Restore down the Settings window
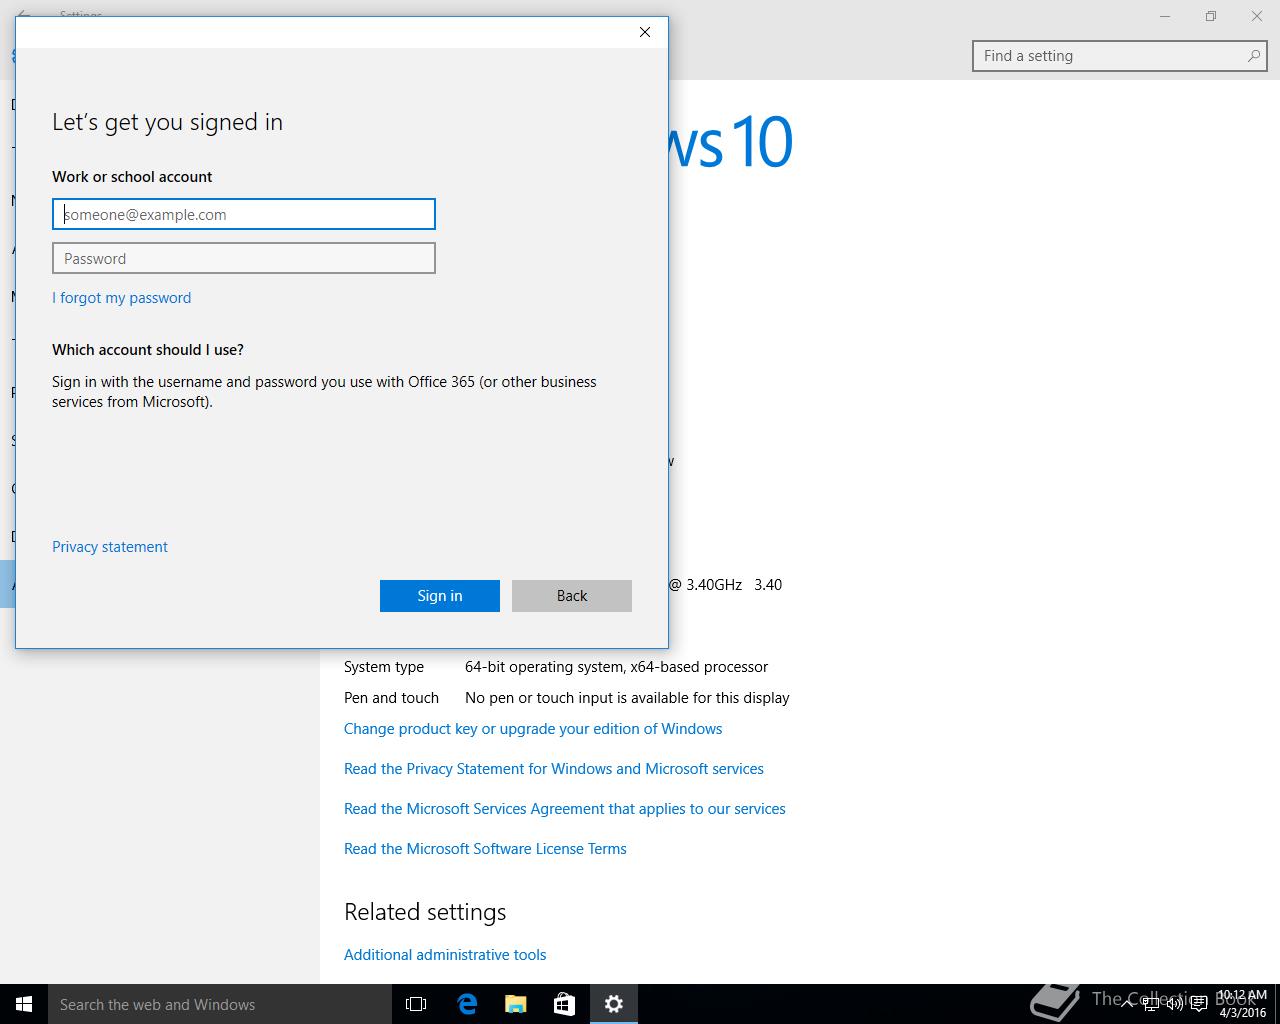Image resolution: width=1280 pixels, height=1024 pixels. 1211,16
